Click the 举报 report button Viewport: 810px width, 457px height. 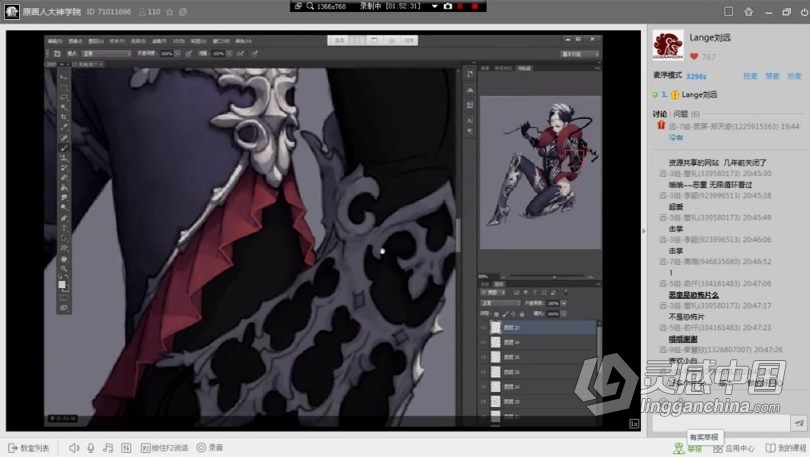688,448
